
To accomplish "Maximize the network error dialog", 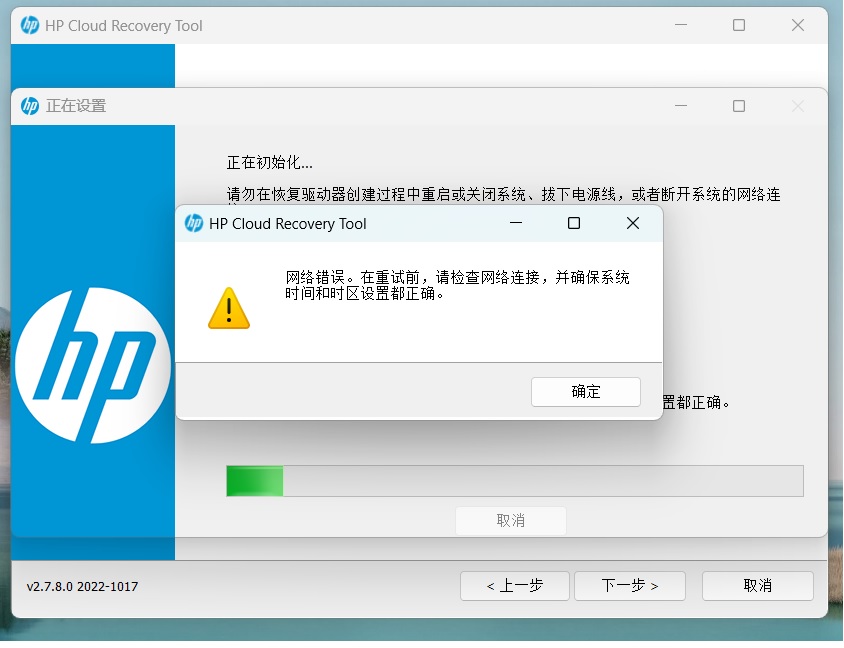I will [x=574, y=224].
